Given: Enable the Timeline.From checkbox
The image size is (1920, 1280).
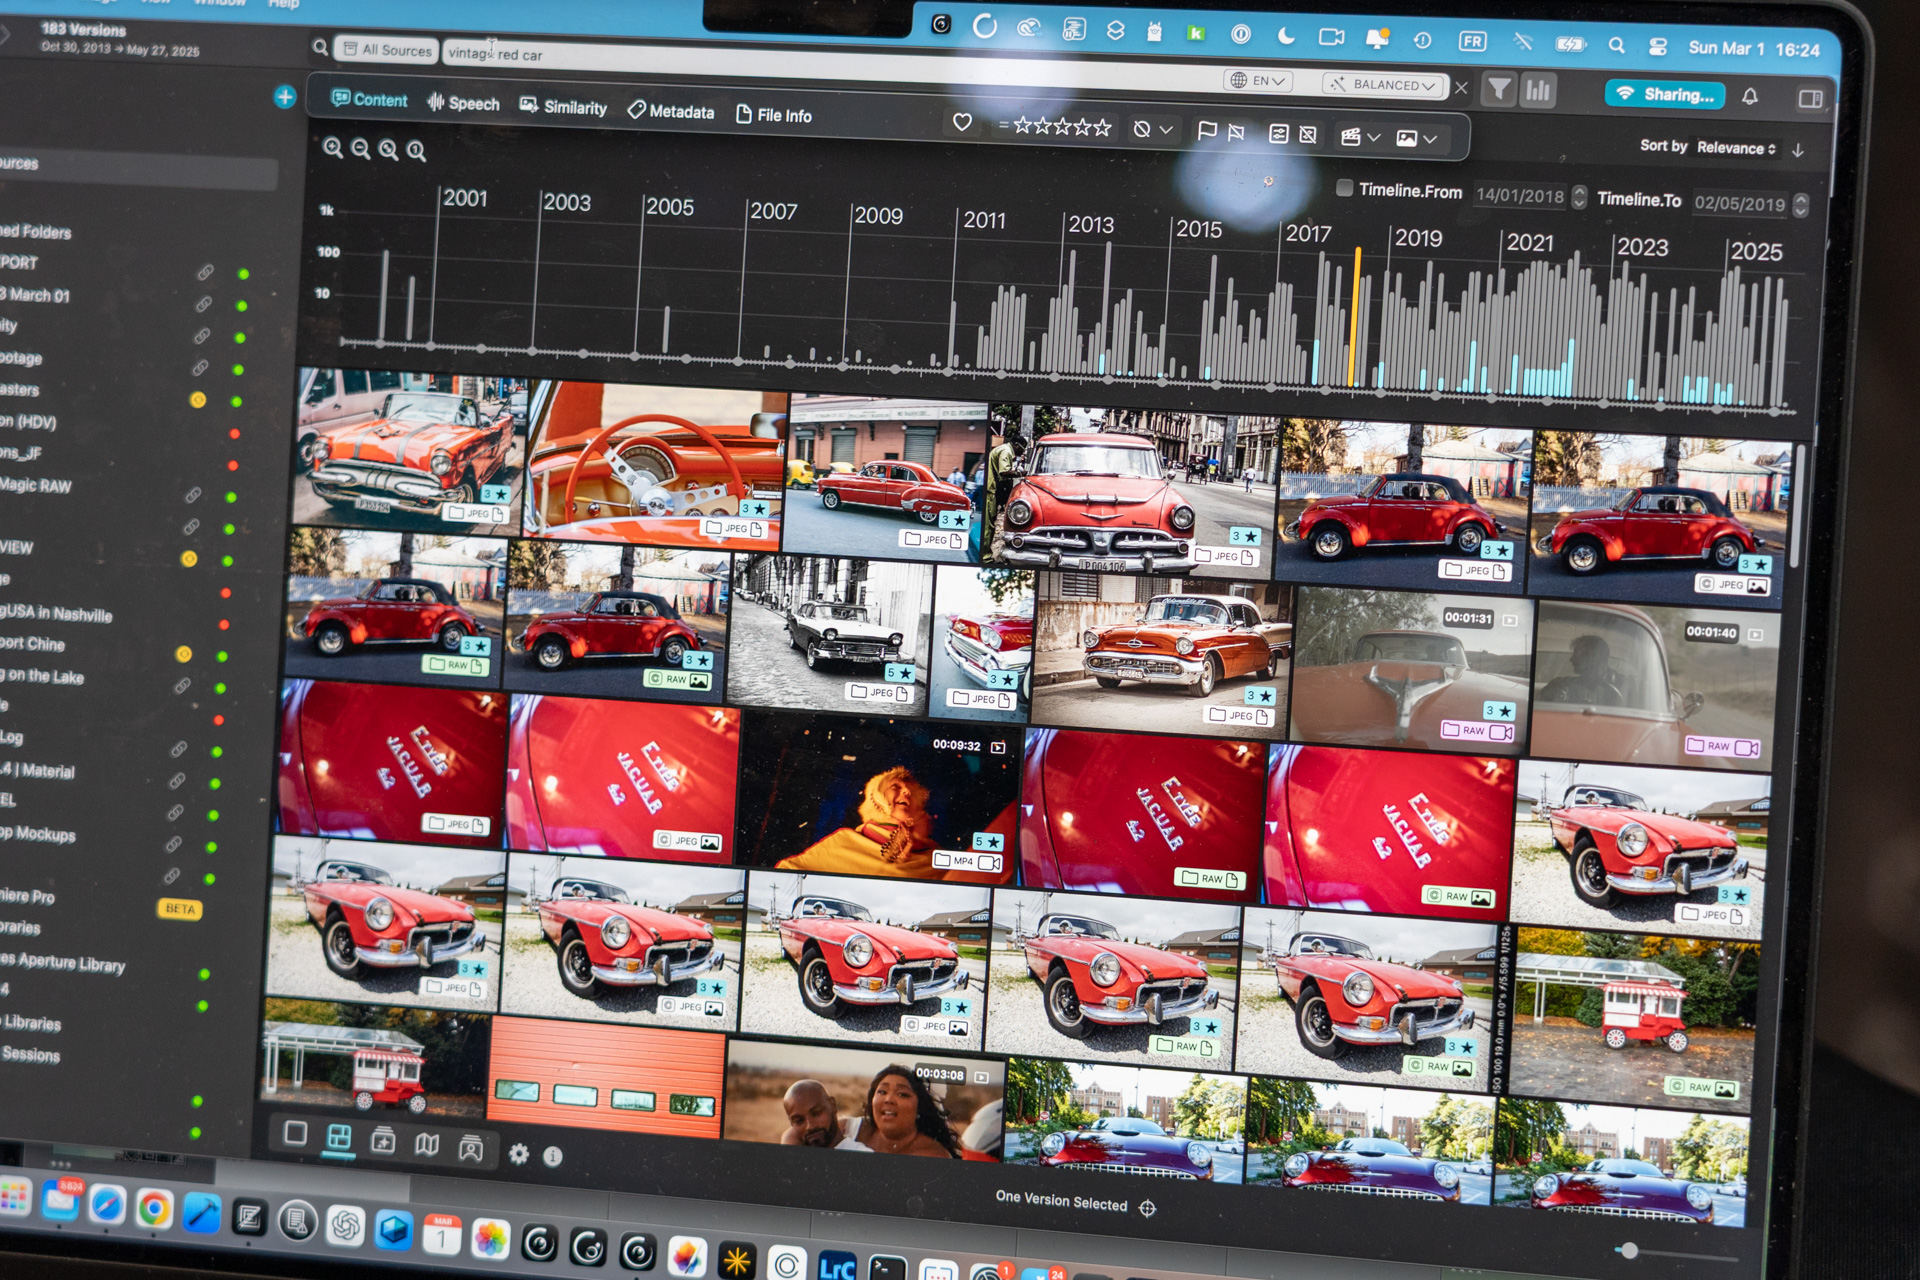Looking at the screenshot, I should tap(1344, 190).
